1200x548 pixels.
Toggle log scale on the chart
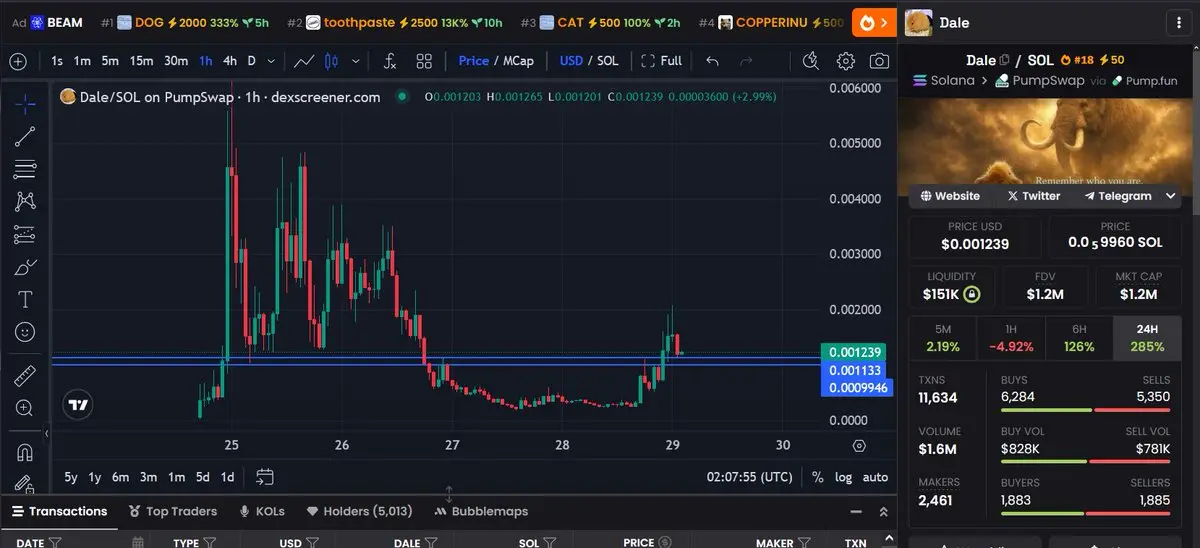[x=844, y=477]
